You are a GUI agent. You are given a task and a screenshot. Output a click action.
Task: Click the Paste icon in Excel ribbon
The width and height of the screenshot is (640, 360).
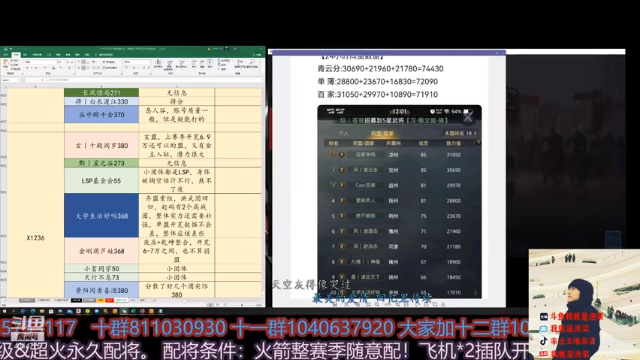coord(6,62)
